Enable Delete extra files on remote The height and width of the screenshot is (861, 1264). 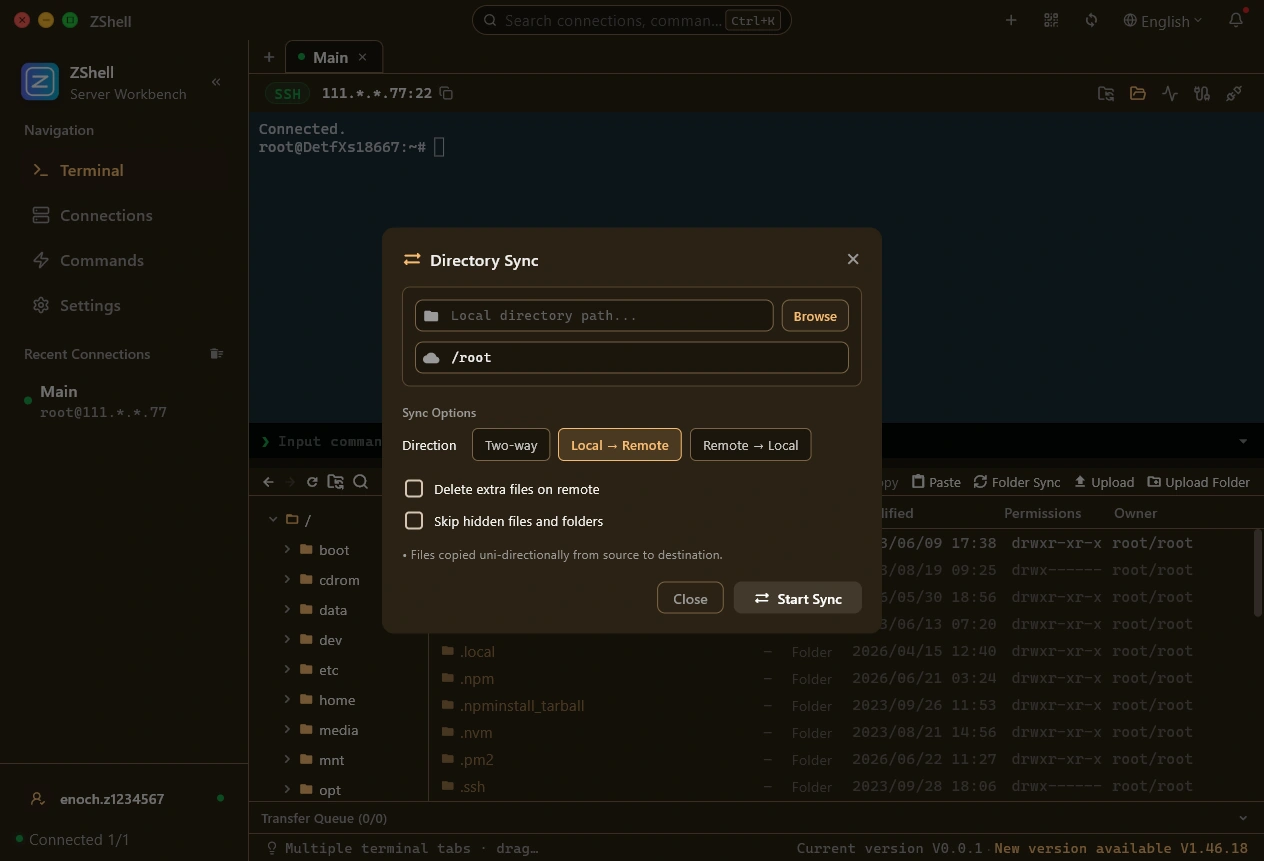click(414, 489)
